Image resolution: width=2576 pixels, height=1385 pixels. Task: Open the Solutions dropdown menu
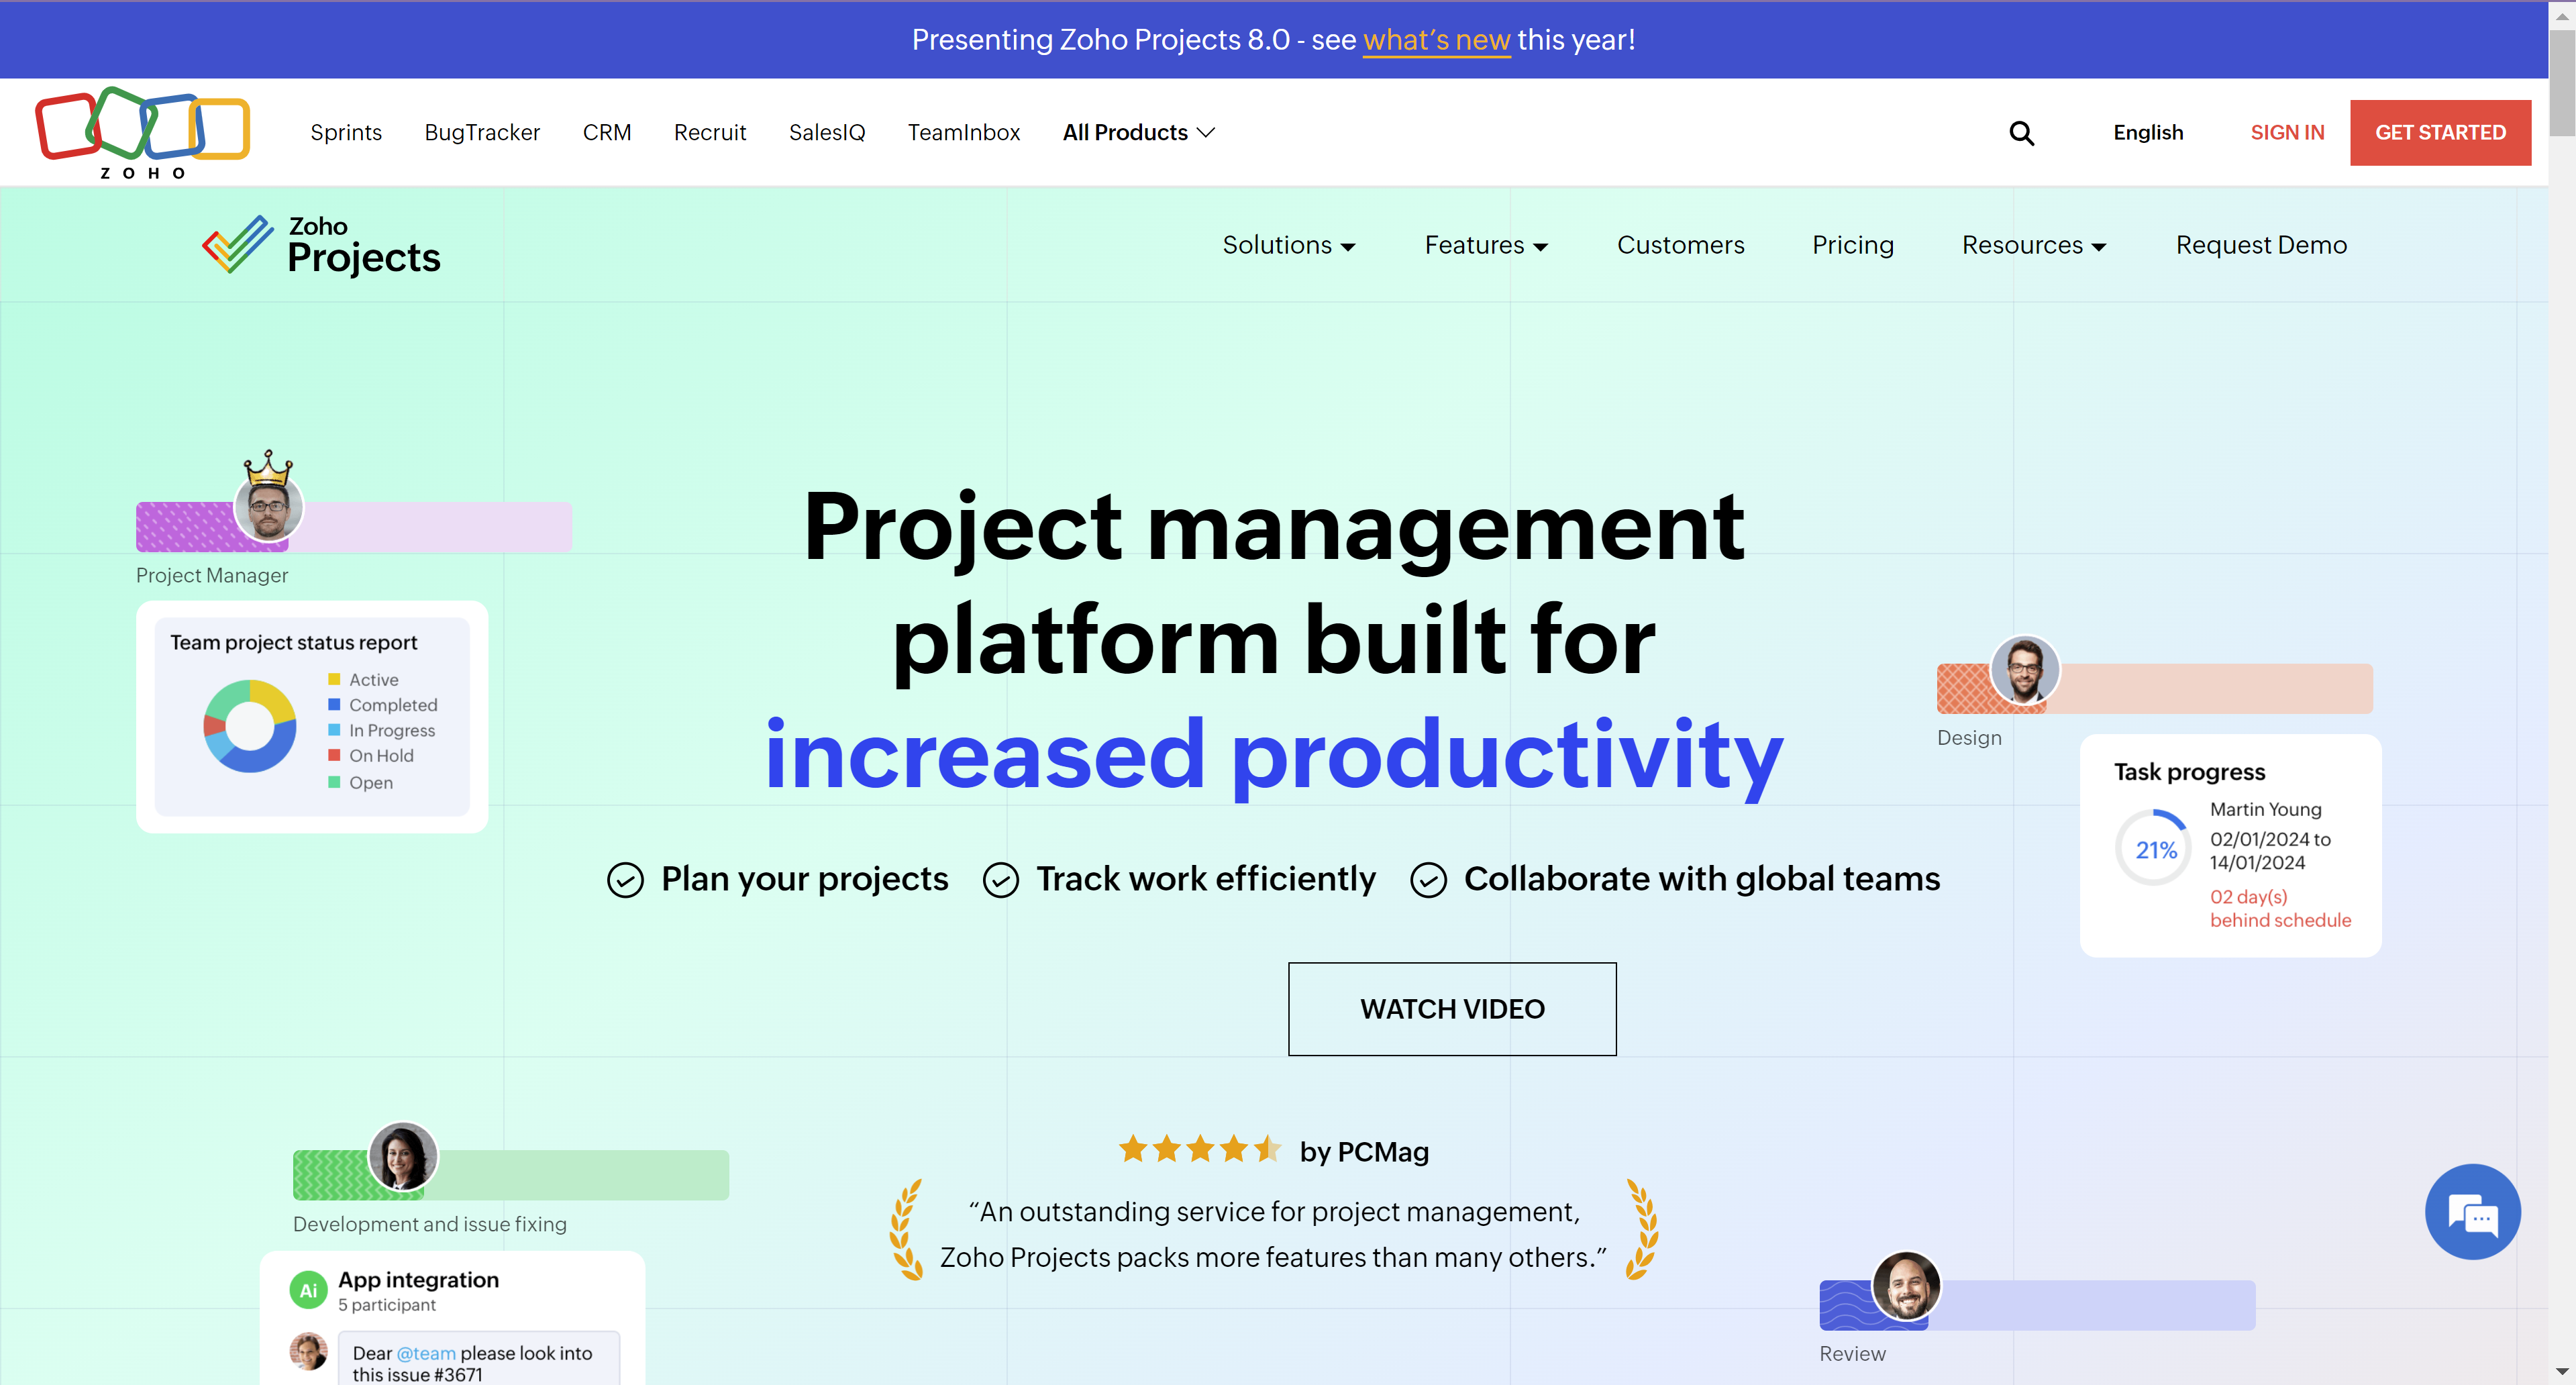click(x=1288, y=246)
